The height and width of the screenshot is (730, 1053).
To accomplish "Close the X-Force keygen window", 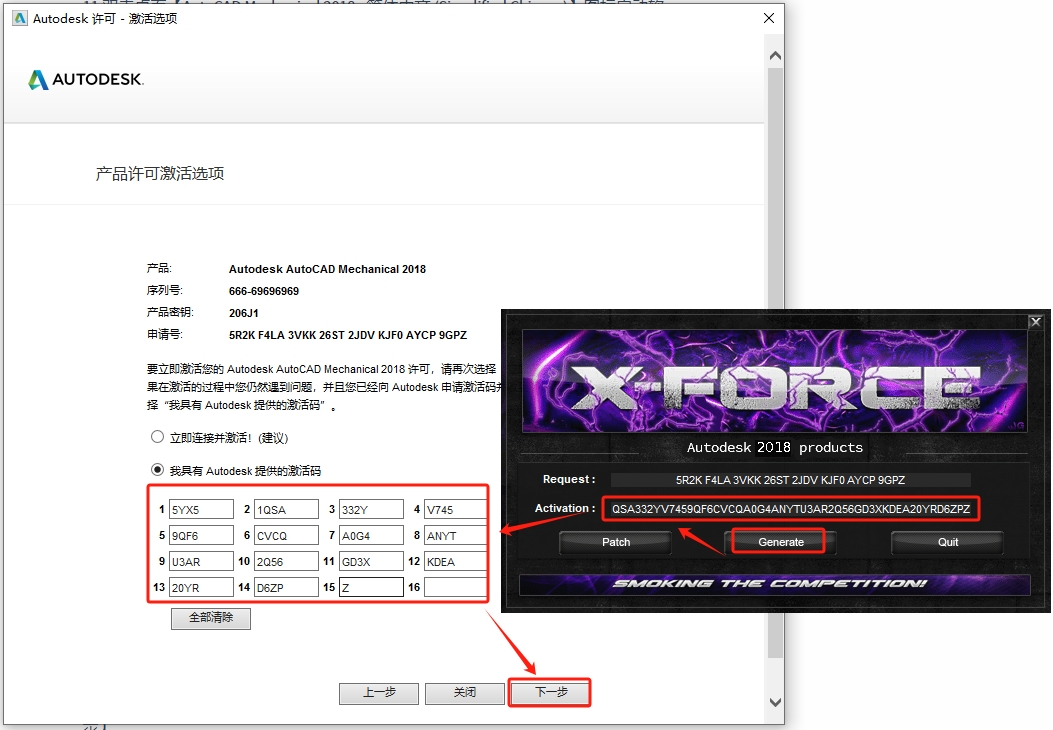I will pyautogui.click(x=1036, y=322).
